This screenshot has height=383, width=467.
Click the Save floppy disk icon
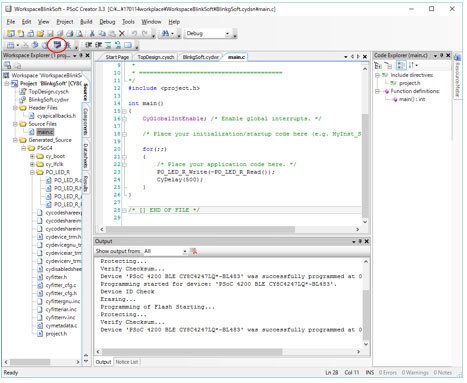click(x=50, y=33)
